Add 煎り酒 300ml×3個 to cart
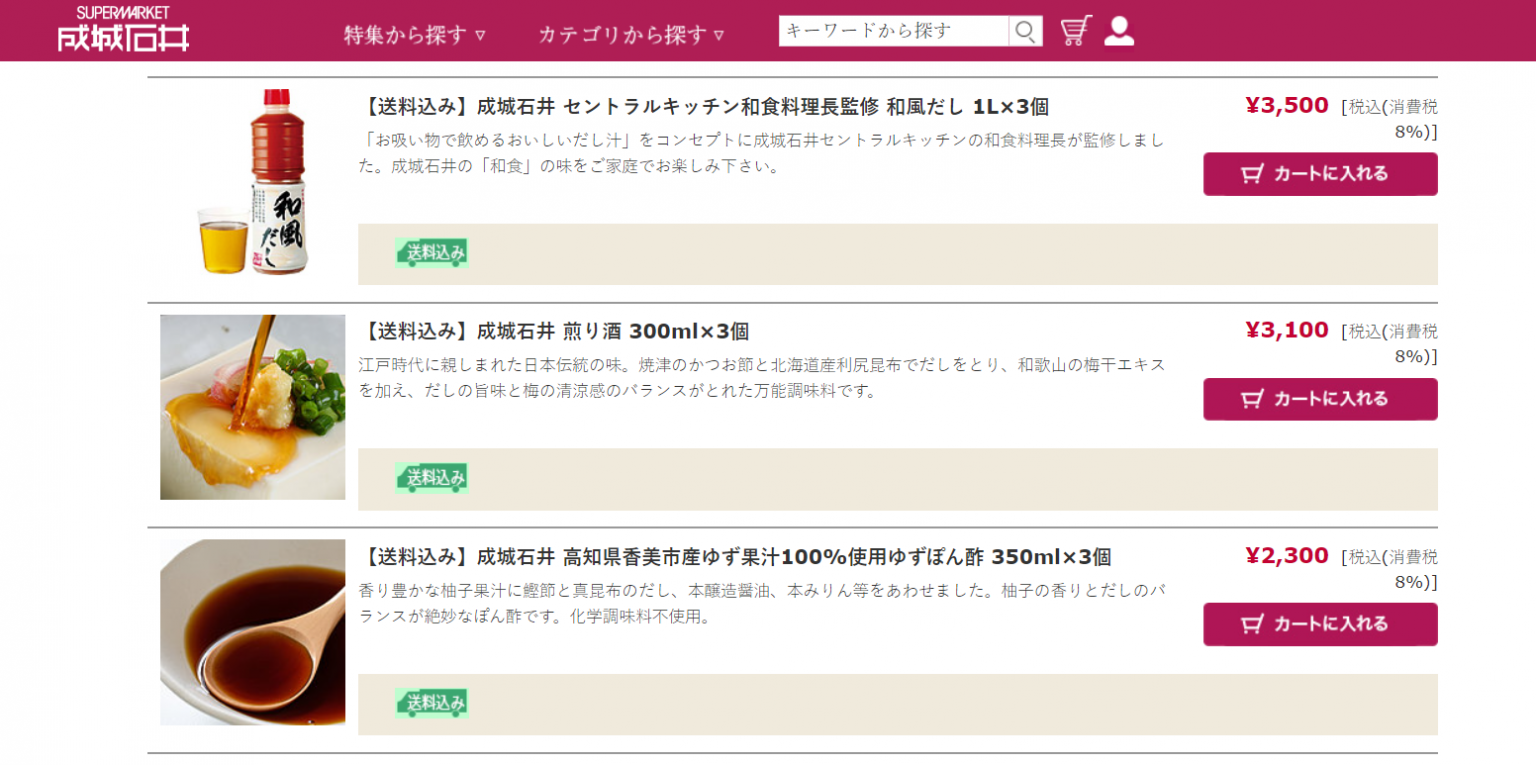Image resolution: width=1536 pixels, height=765 pixels. 1320,399
